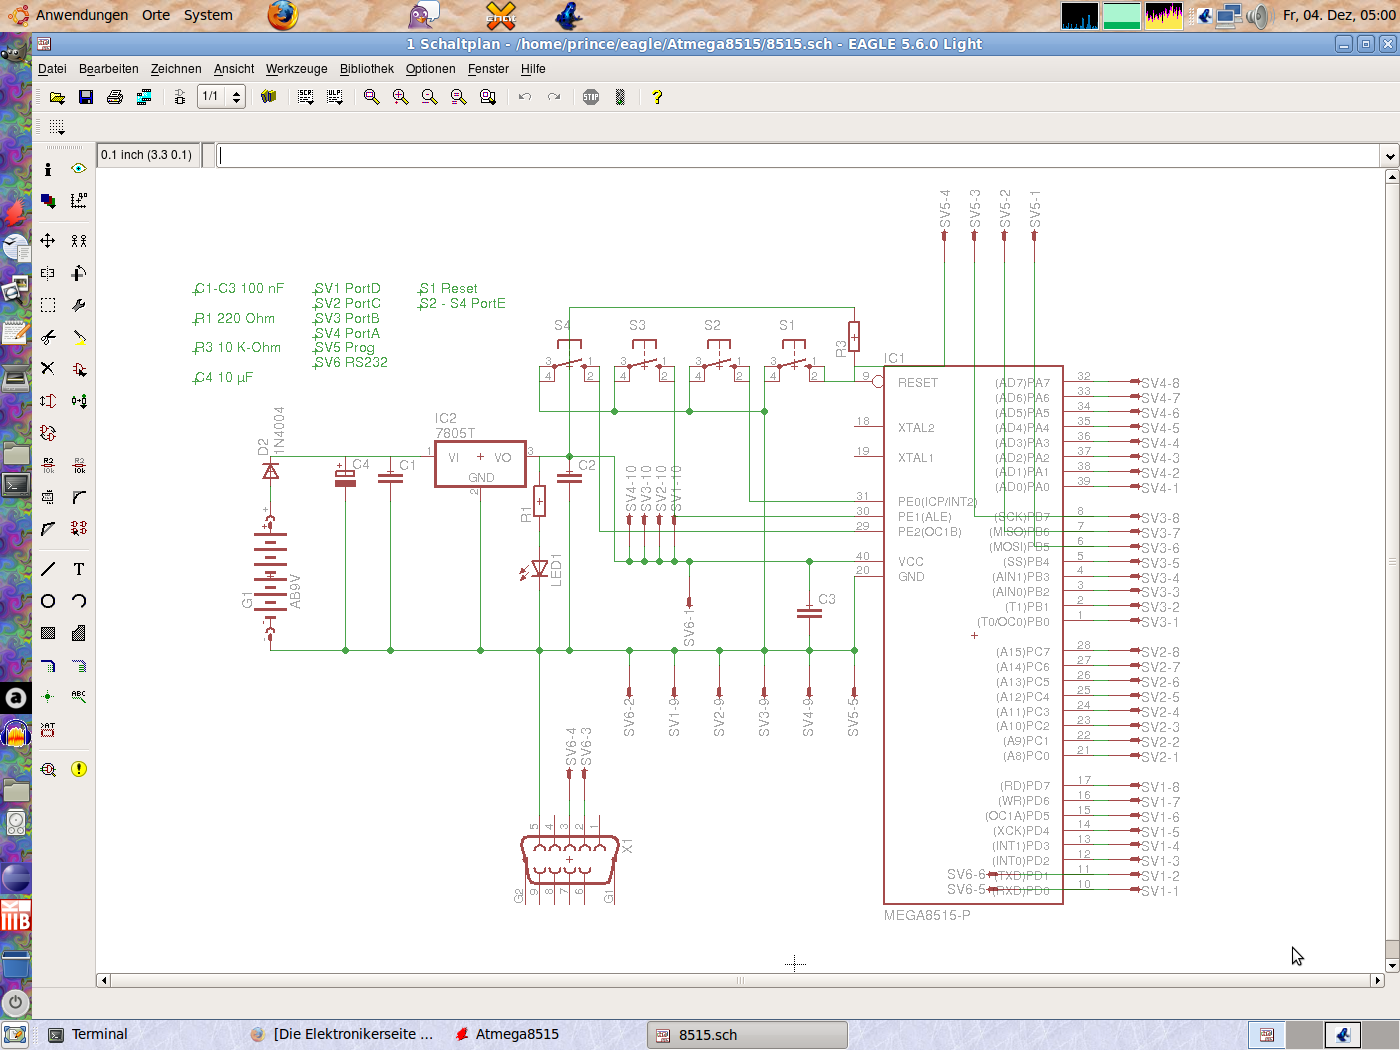1400x1050 pixels.
Task: Select the Name tool
Action: coord(48,465)
